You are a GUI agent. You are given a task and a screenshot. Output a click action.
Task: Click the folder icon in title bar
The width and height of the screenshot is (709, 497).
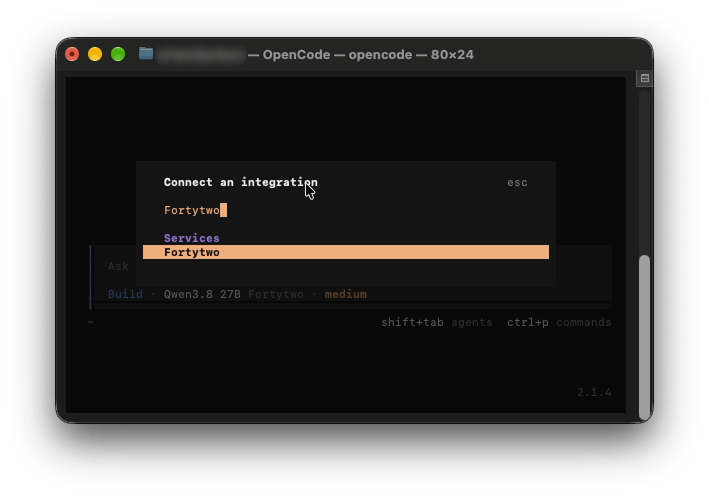(x=146, y=53)
